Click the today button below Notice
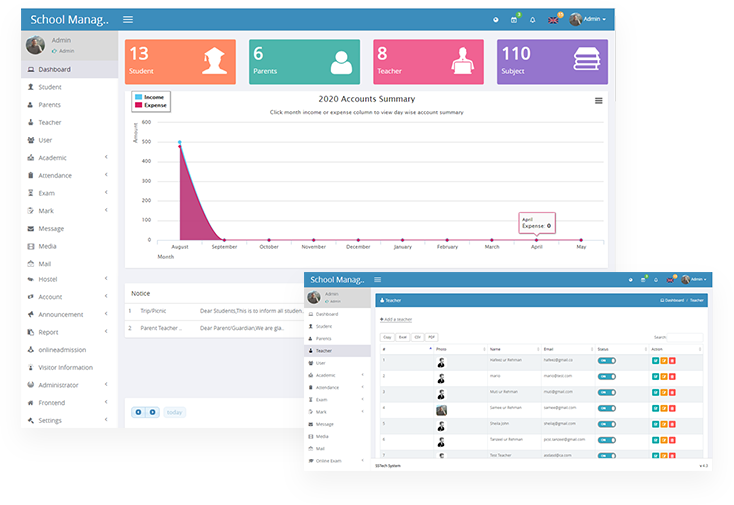The image size is (734, 505). [x=174, y=412]
